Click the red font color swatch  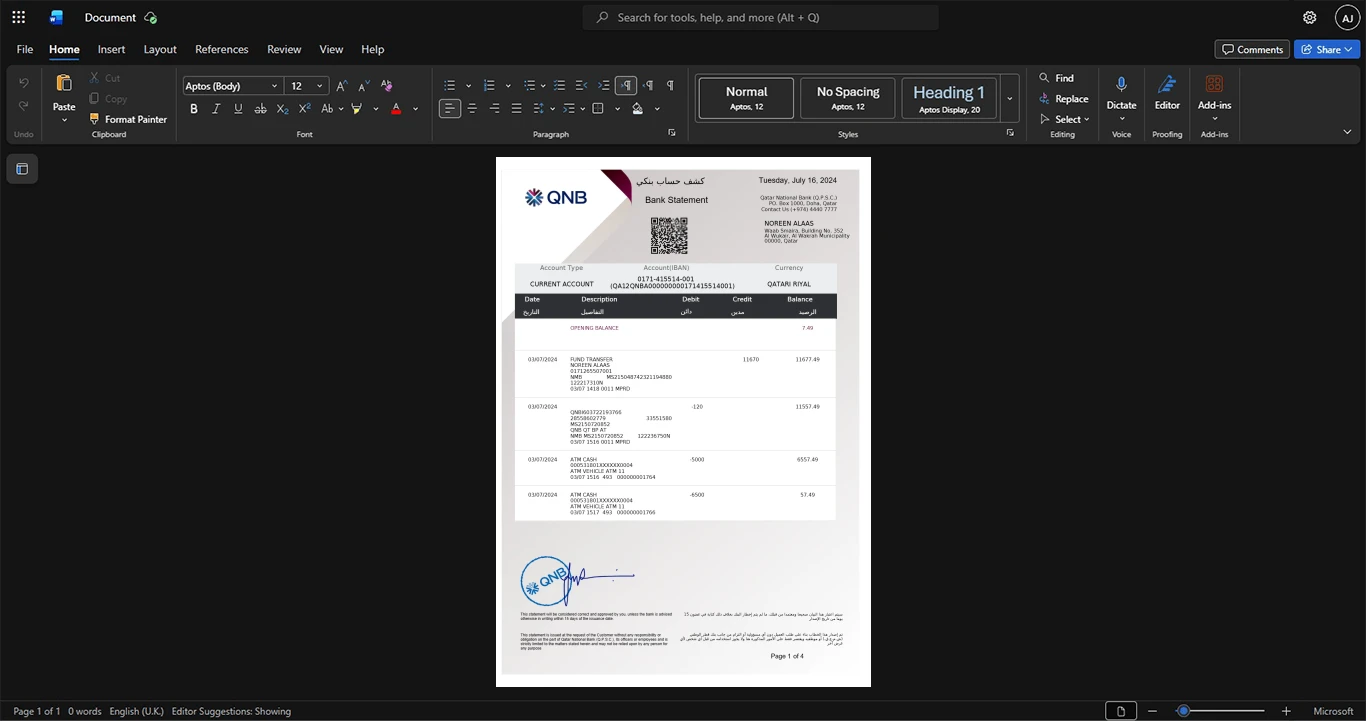coord(396,108)
